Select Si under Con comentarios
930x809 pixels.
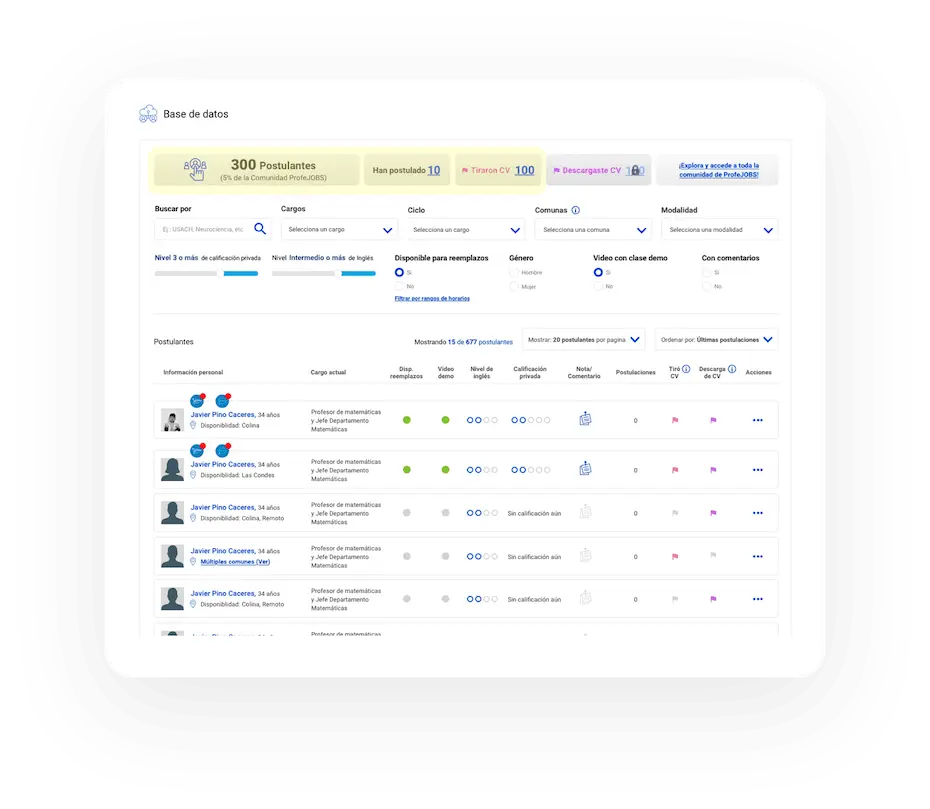tap(706, 273)
